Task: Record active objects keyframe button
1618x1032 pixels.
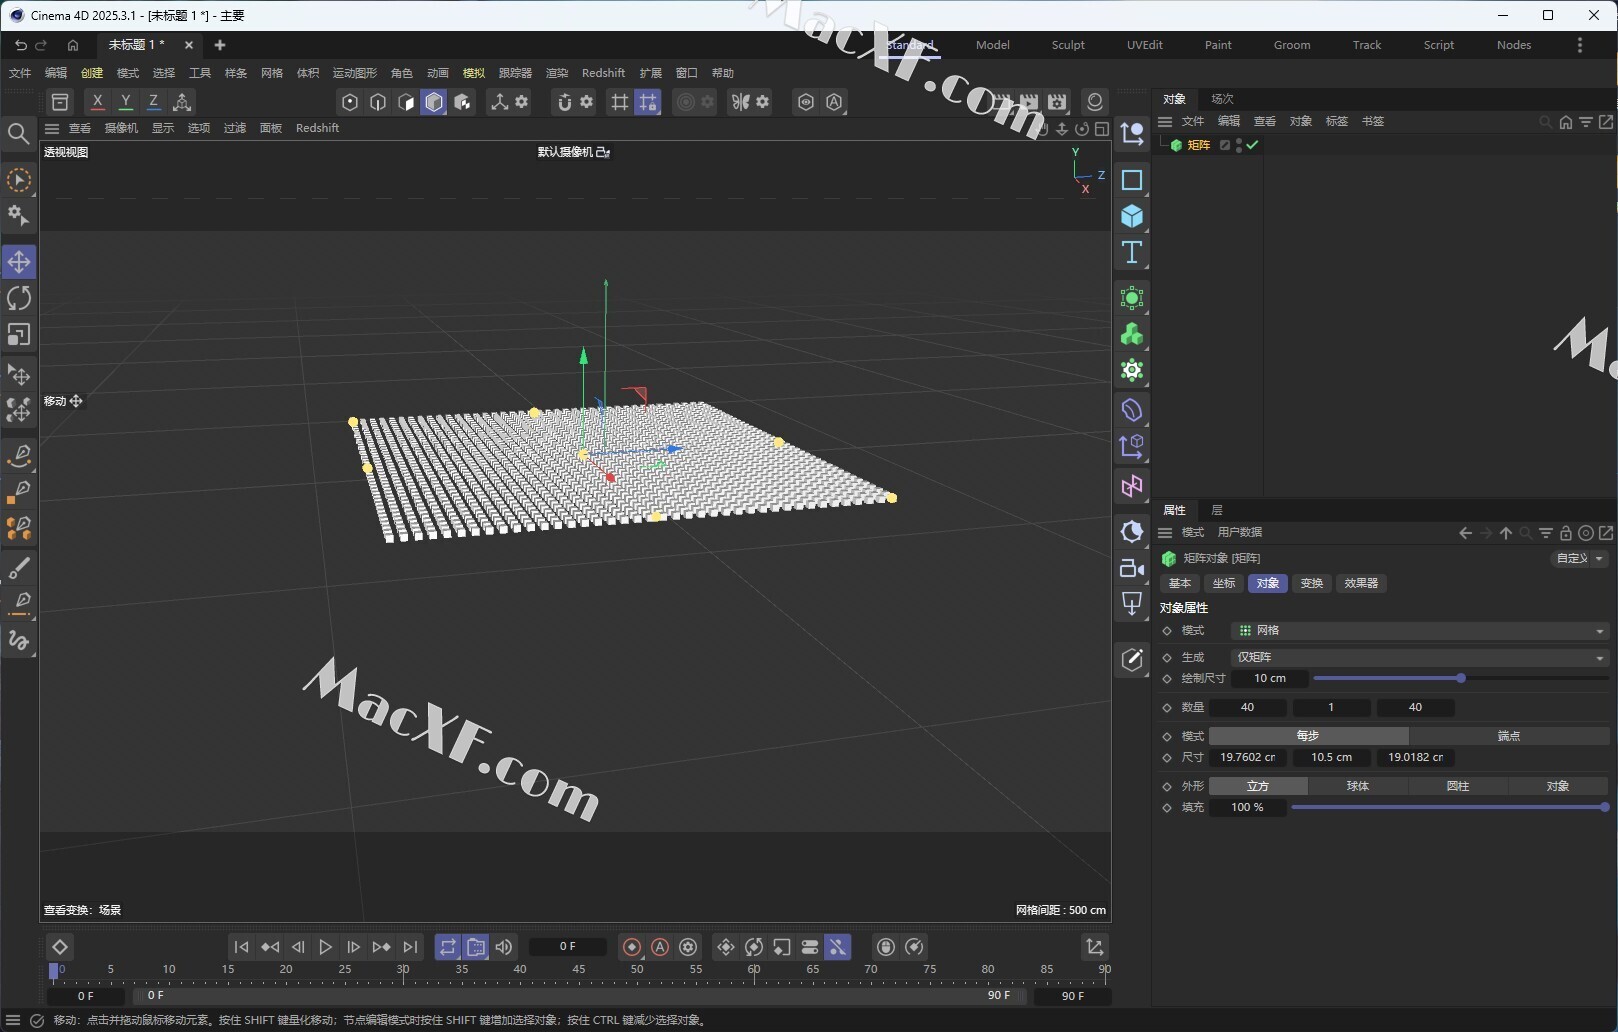Action: click(632, 947)
